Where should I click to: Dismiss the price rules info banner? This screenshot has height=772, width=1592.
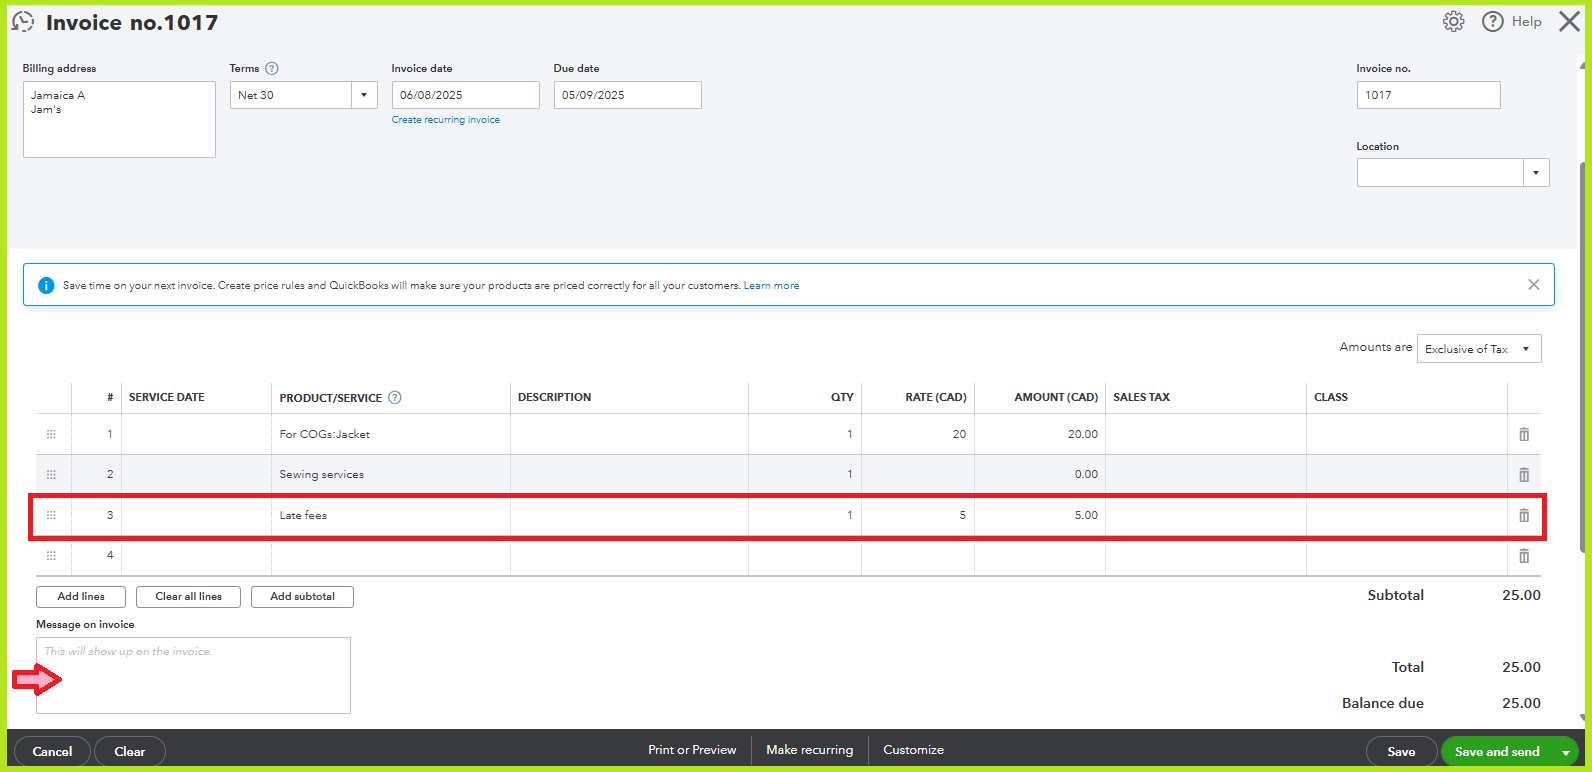(1533, 285)
